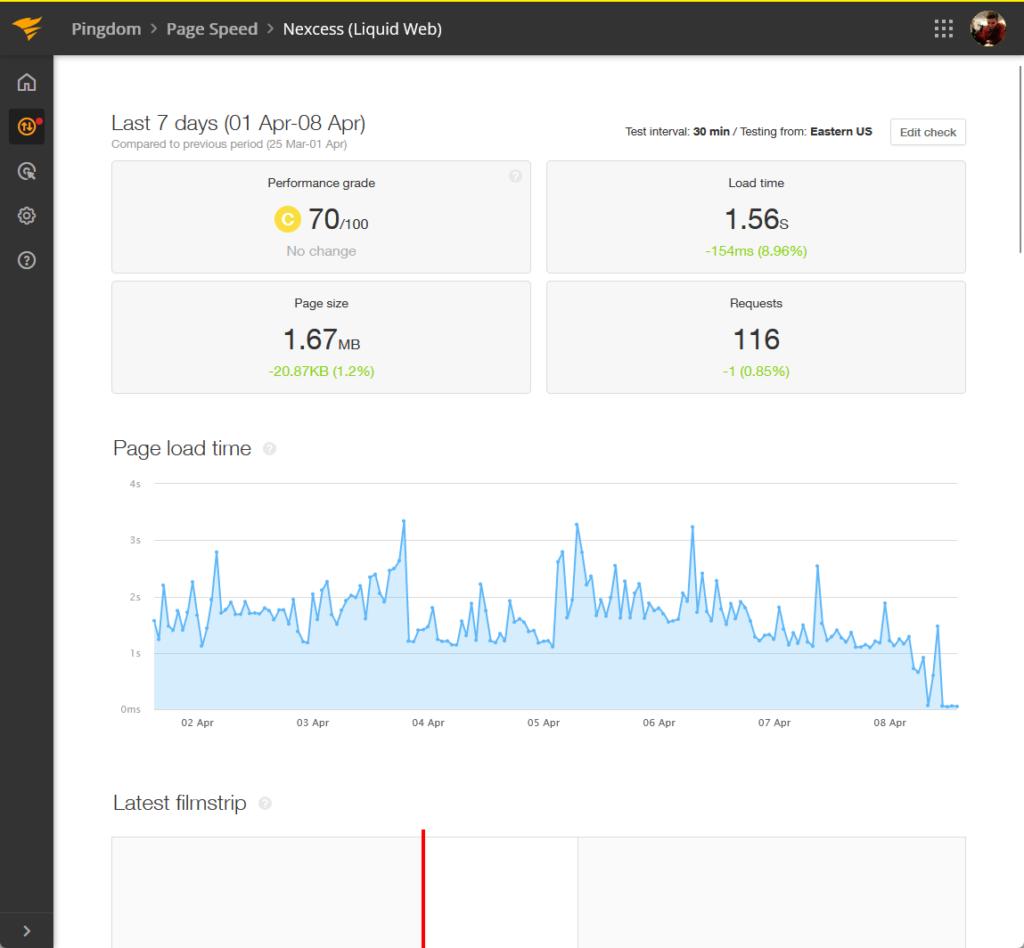This screenshot has height=948, width=1024.
Task: Select the uptime monitoring sidebar icon
Action: pyautogui.click(x=27, y=126)
